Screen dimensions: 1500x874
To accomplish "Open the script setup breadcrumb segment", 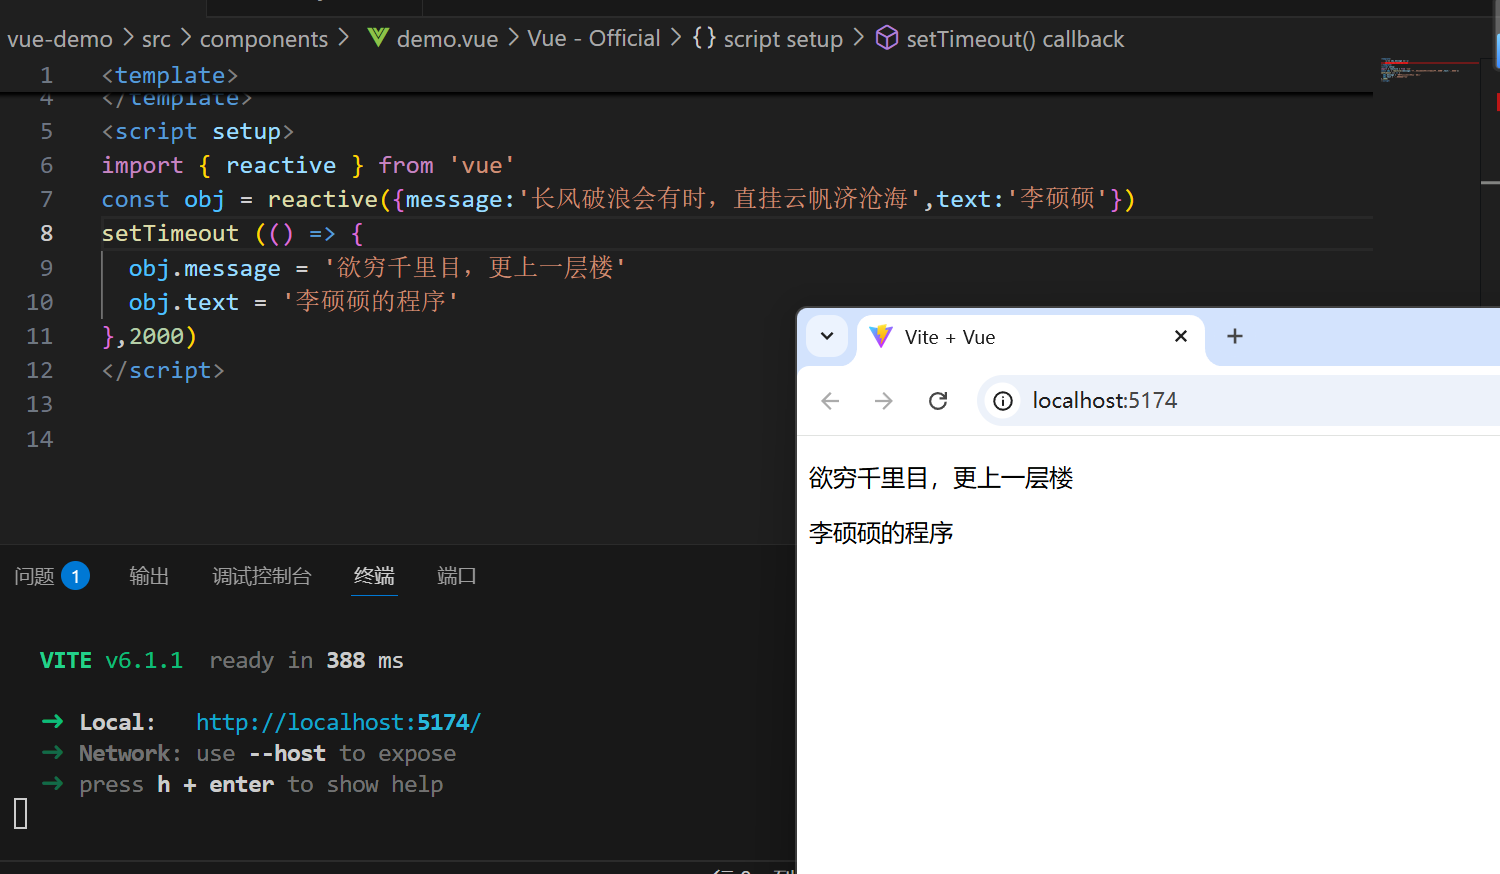I will (x=783, y=39).
